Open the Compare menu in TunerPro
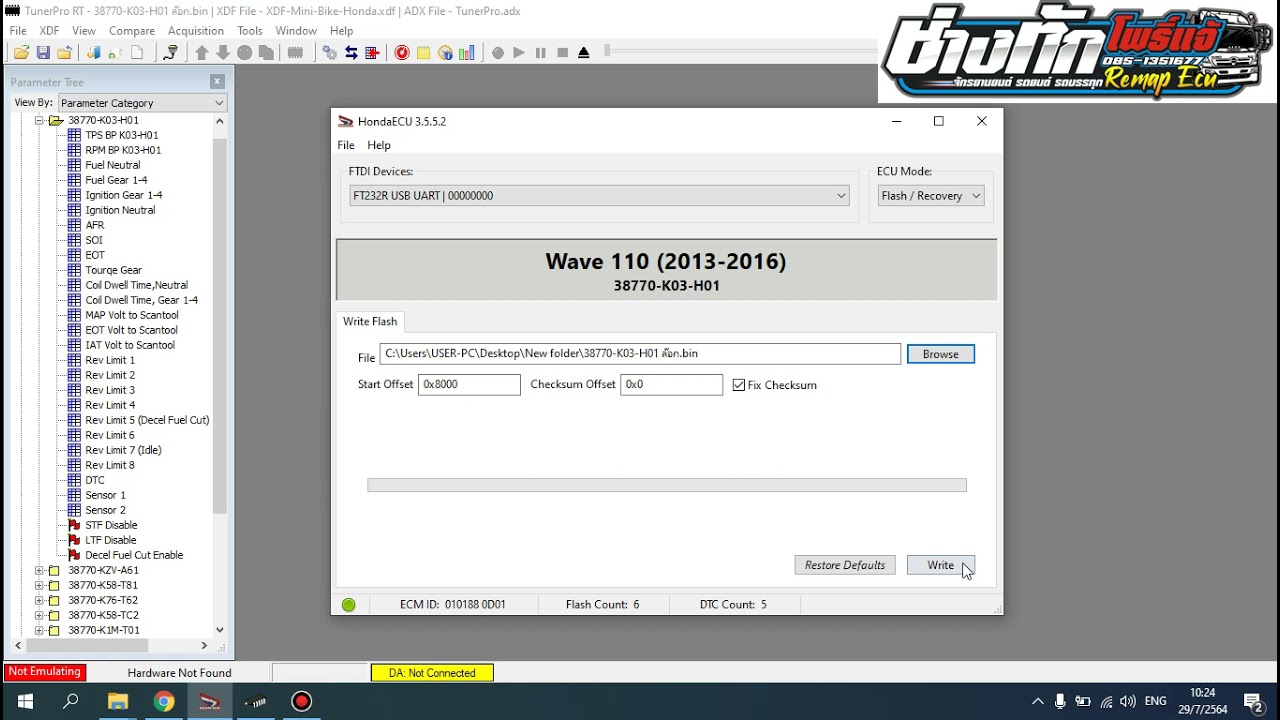 132,31
